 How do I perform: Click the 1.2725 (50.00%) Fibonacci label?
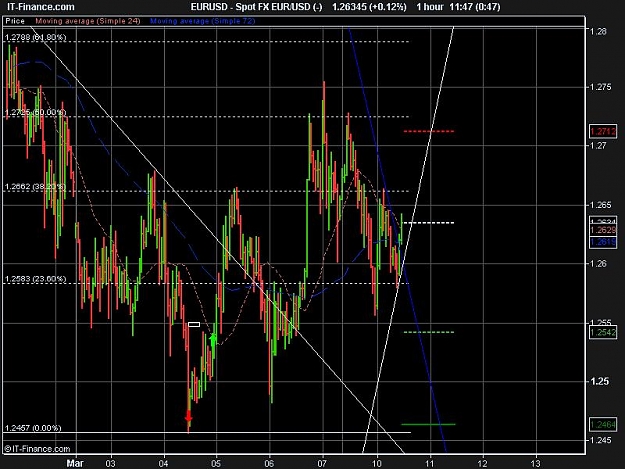[x=35, y=112]
